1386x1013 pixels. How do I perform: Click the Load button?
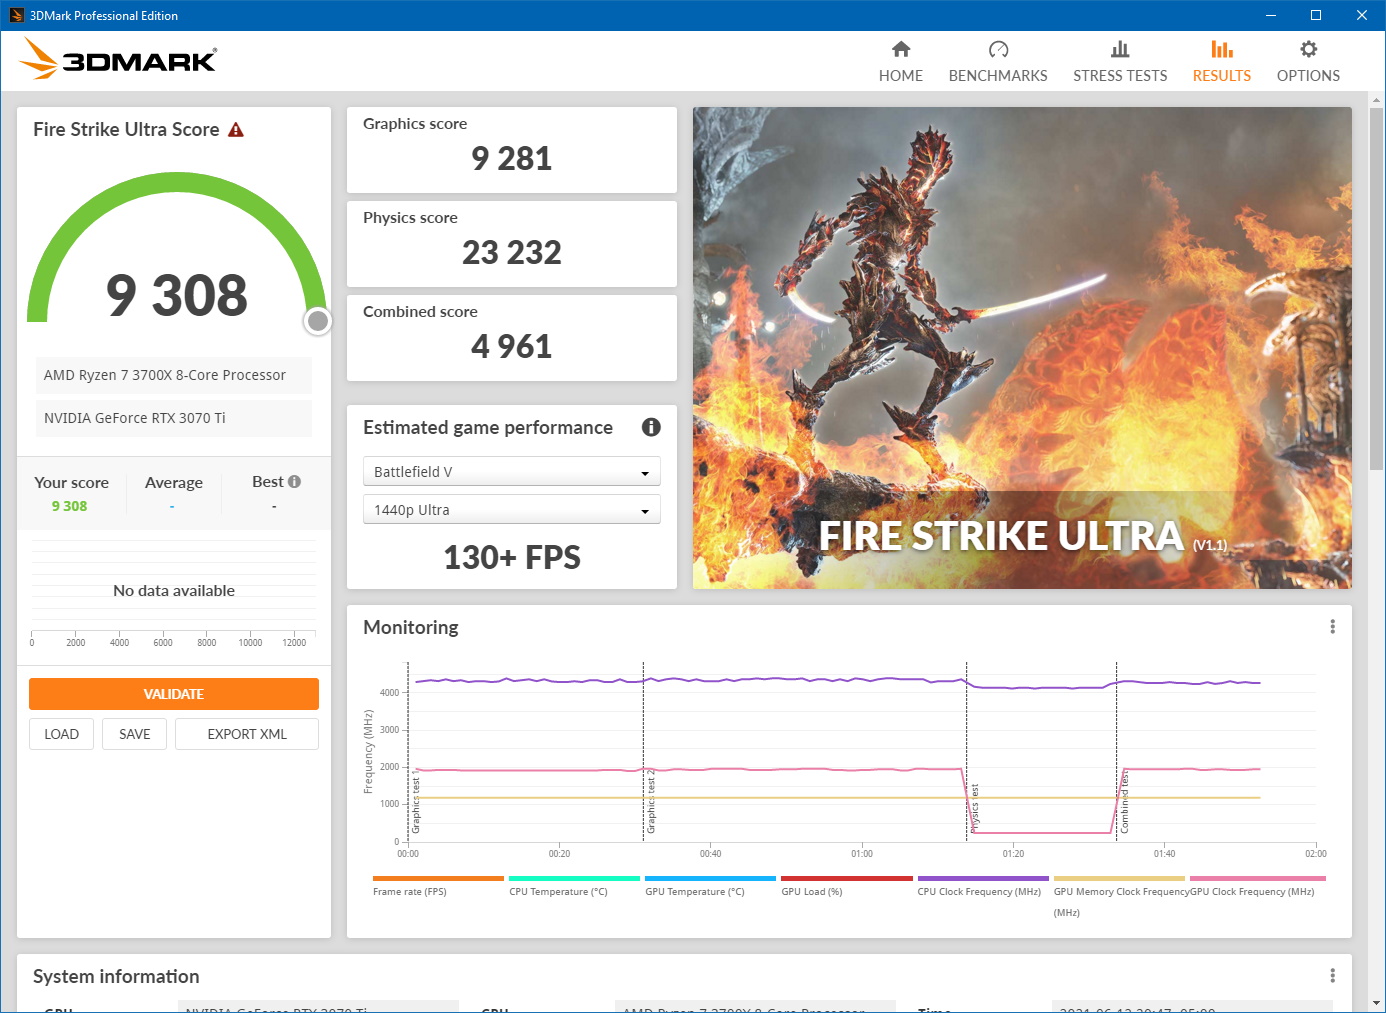61,734
